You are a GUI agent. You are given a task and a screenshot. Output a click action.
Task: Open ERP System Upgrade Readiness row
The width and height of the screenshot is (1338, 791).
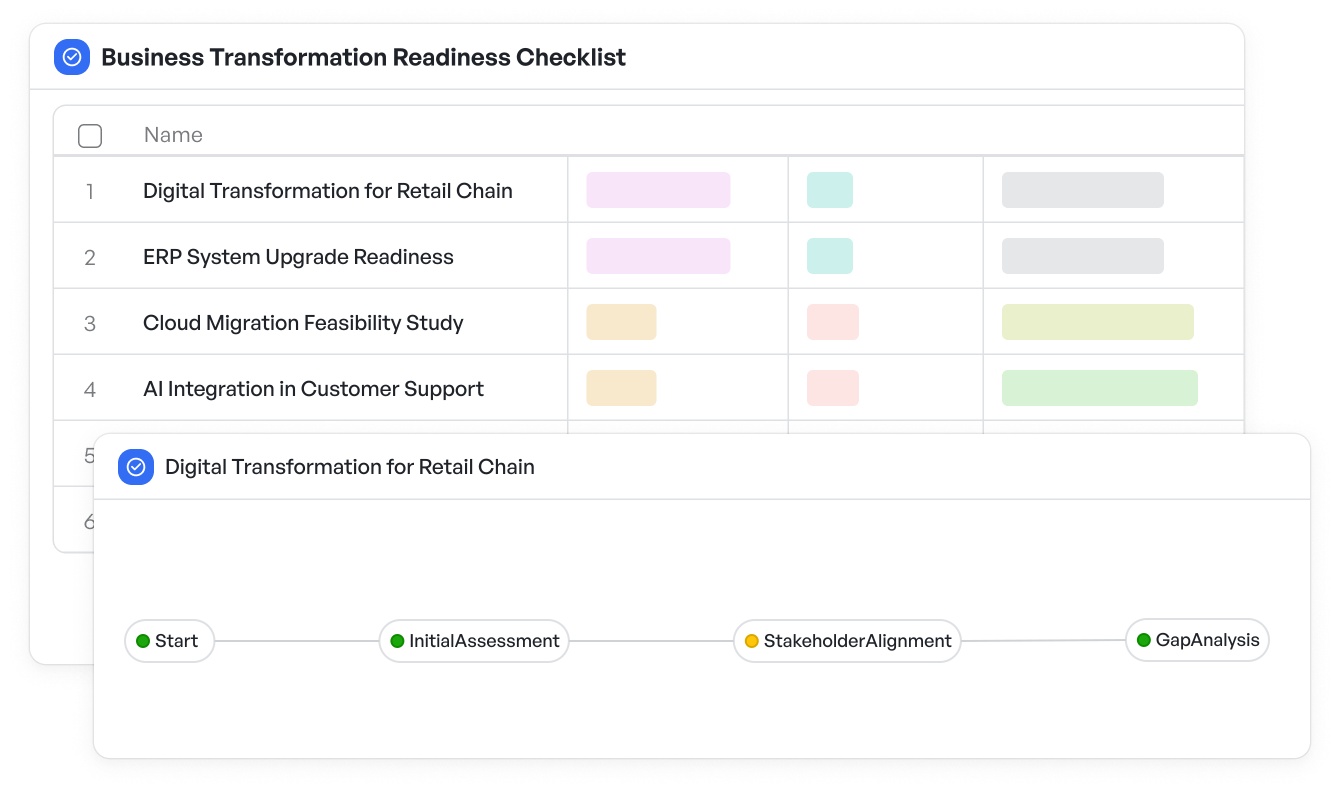pyautogui.click(x=298, y=257)
